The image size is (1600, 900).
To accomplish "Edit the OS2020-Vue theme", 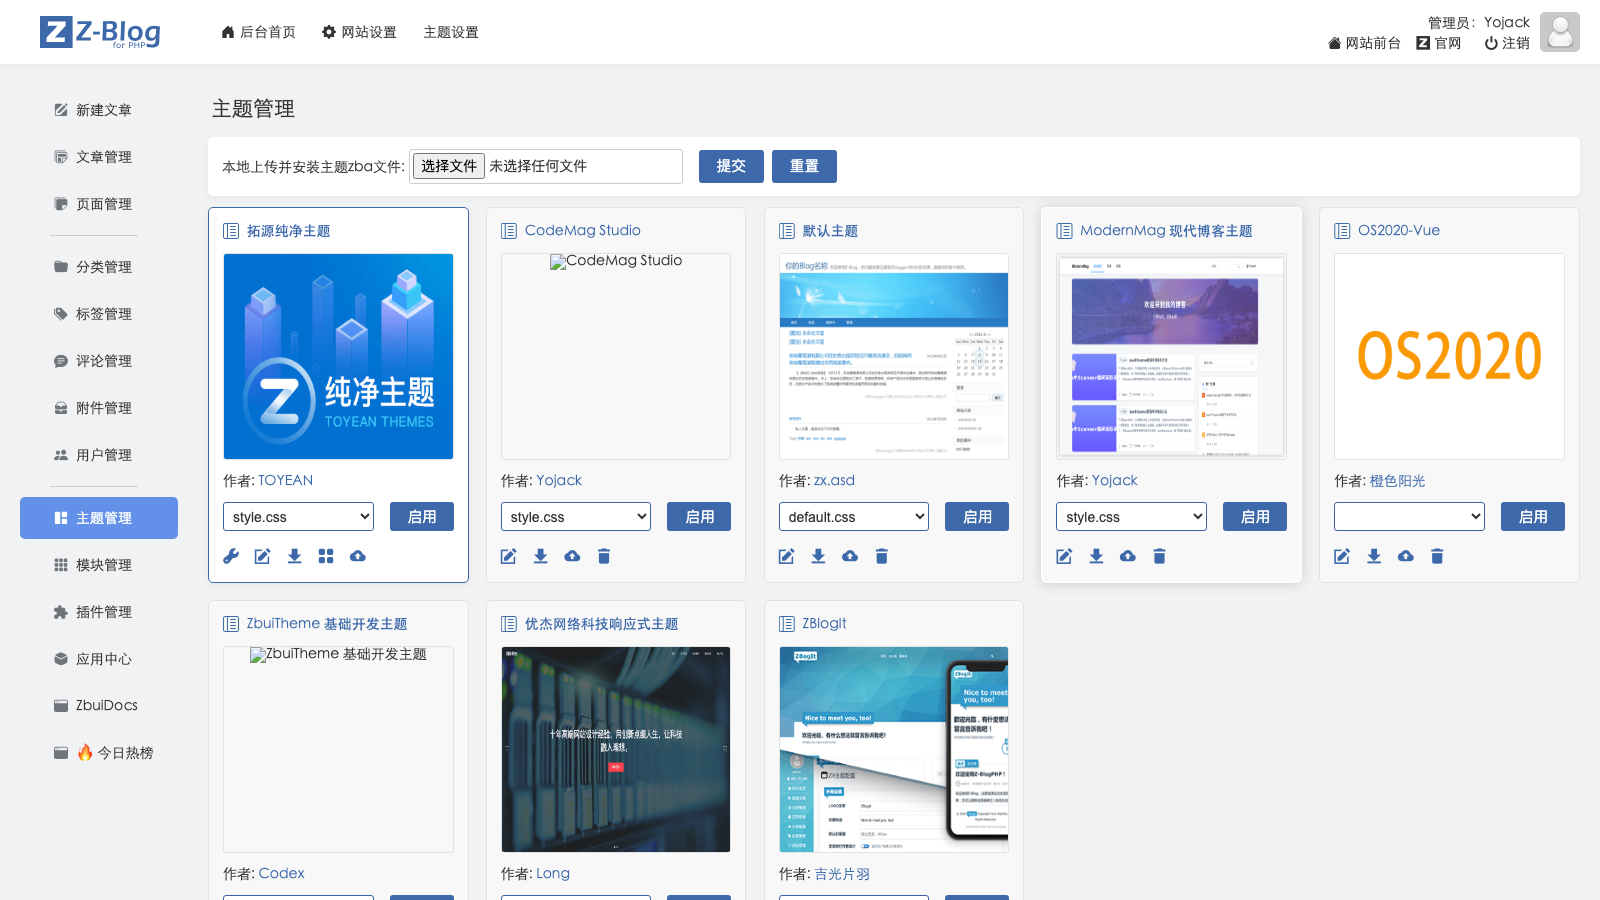I will click(1342, 556).
